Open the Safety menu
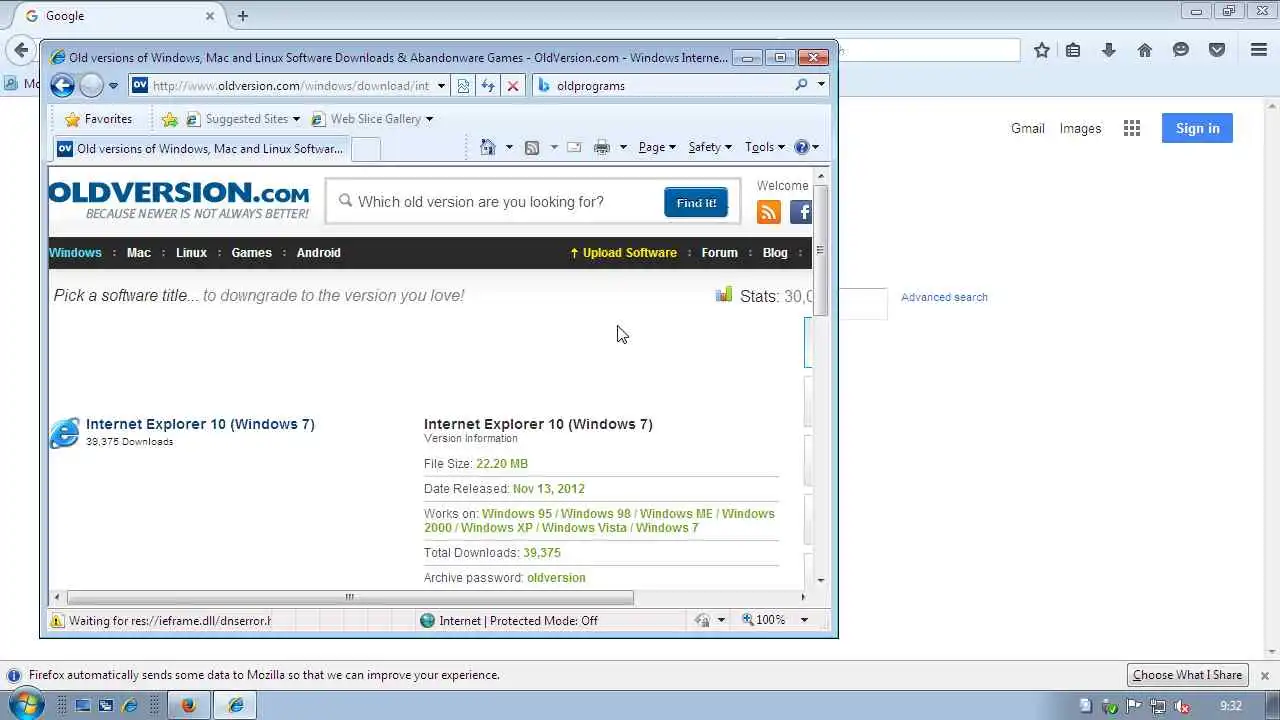The height and width of the screenshot is (720, 1280). point(710,147)
